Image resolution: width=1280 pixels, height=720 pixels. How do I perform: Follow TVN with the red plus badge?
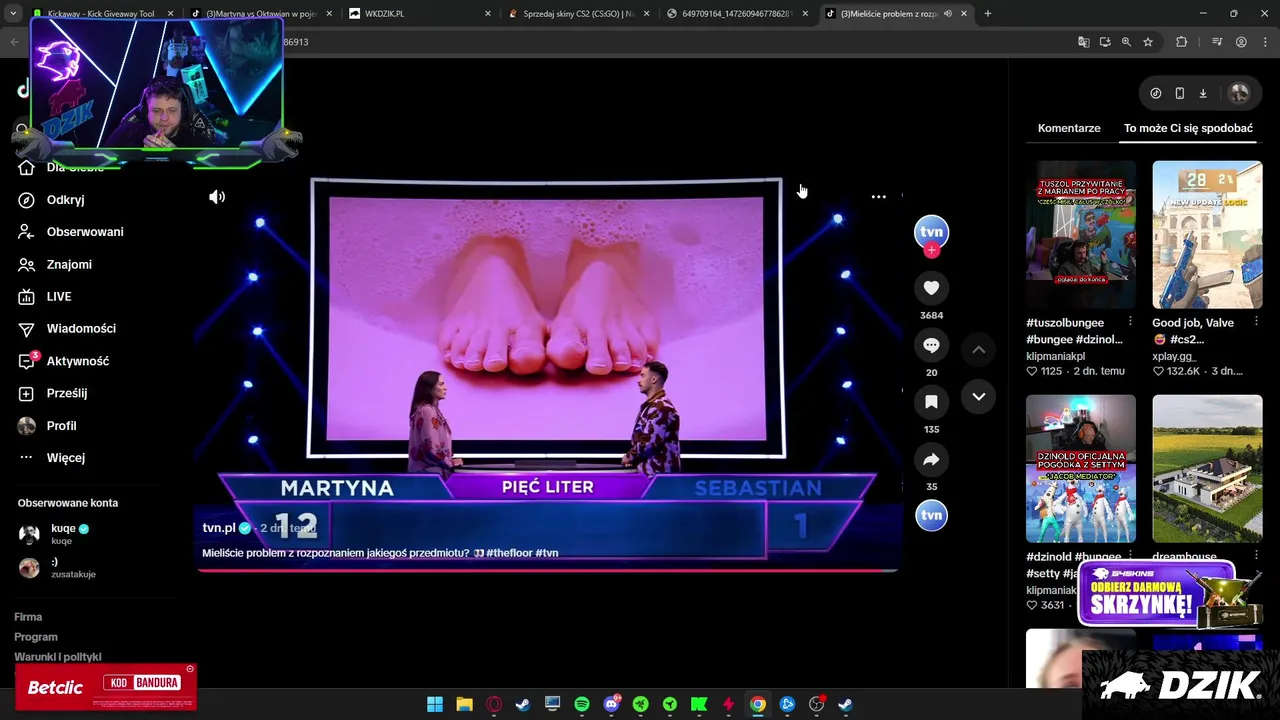pyautogui.click(x=931, y=251)
